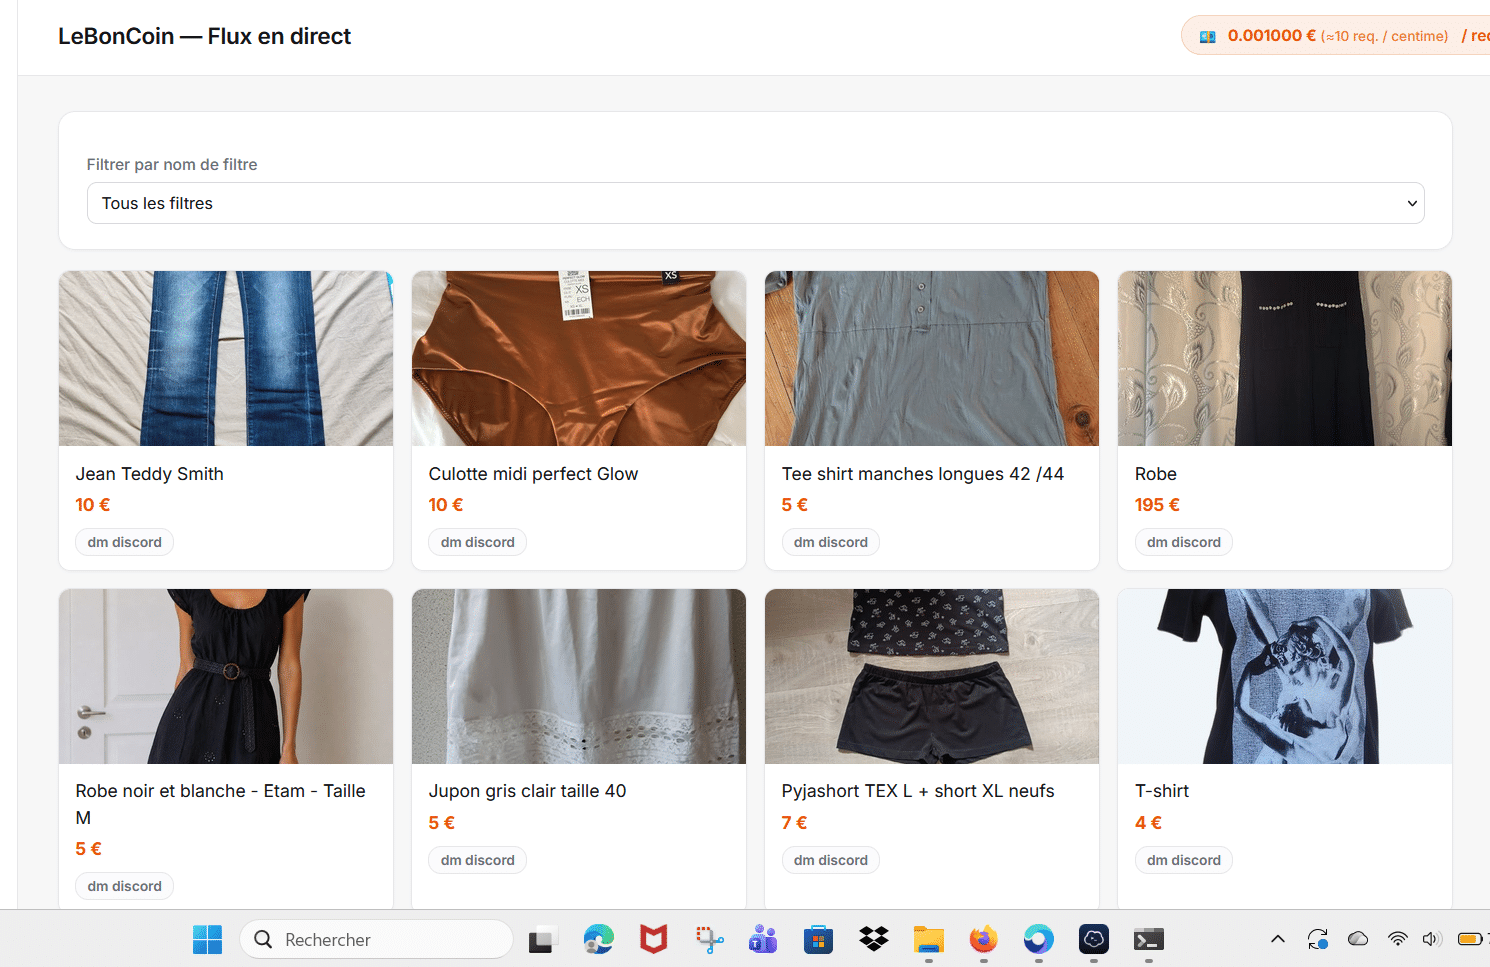Click dm discord under Jupon gris clair
Viewport: 1490px width, 967px height.
tap(477, 860)
